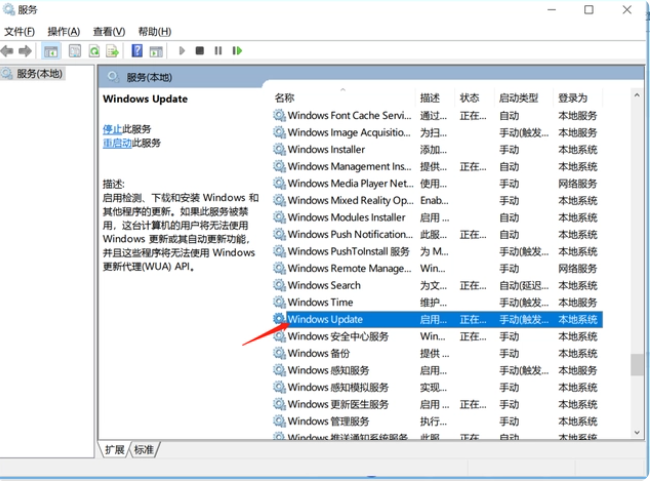This screenshot has width=651, height=481.
Task: Open the 查看(V) menu
Action: pyautogui.click(x=109, y=32)
